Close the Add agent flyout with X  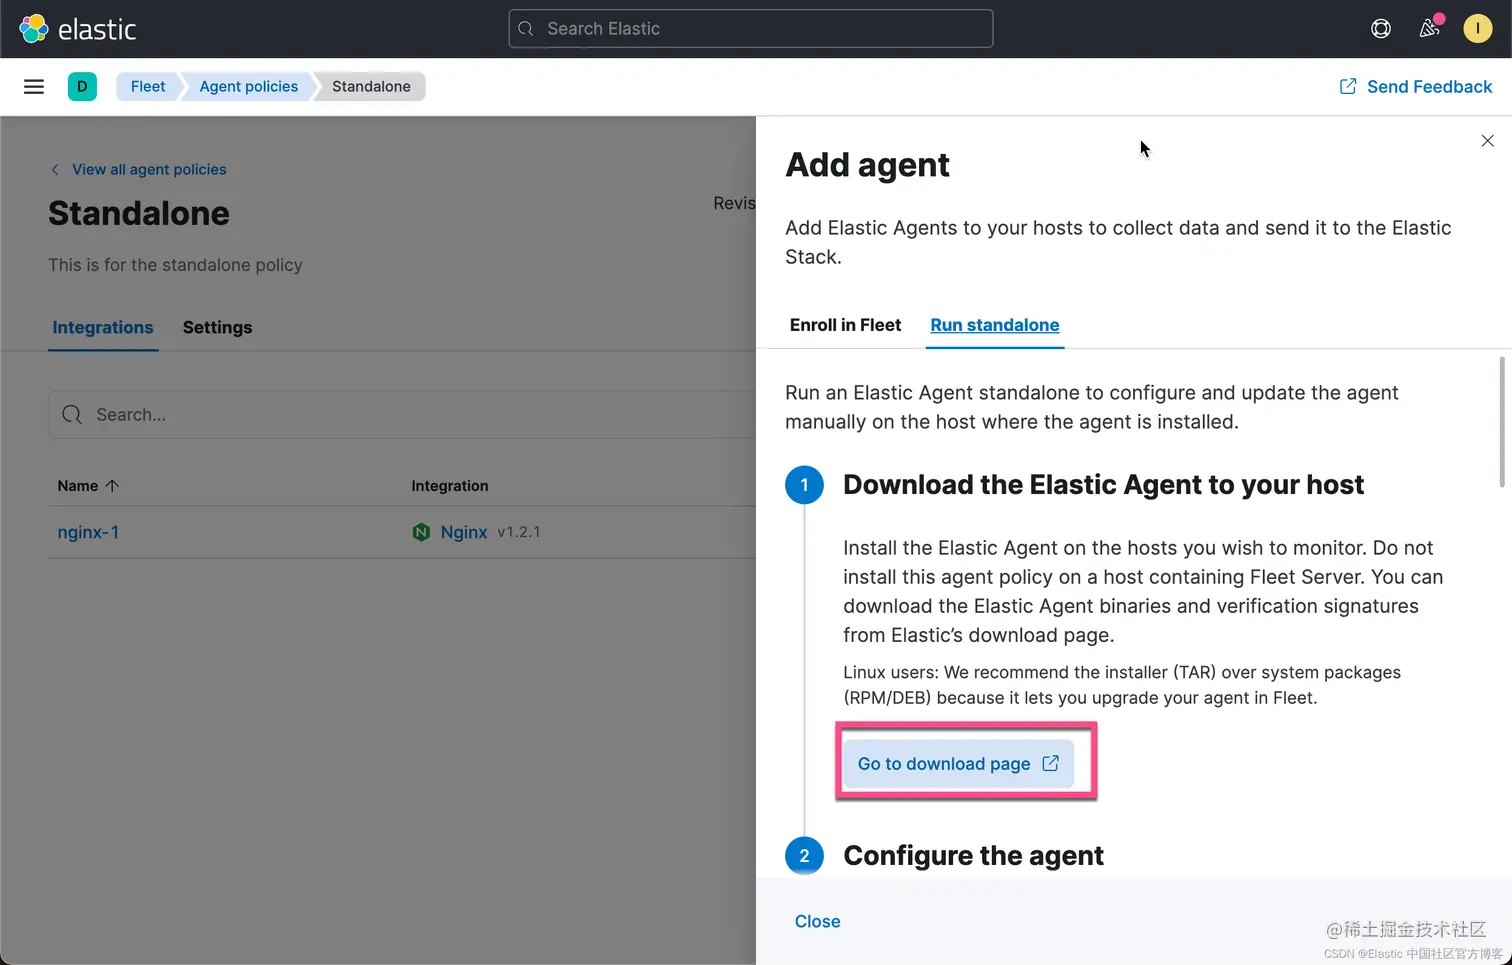[x=1488, y=141]
